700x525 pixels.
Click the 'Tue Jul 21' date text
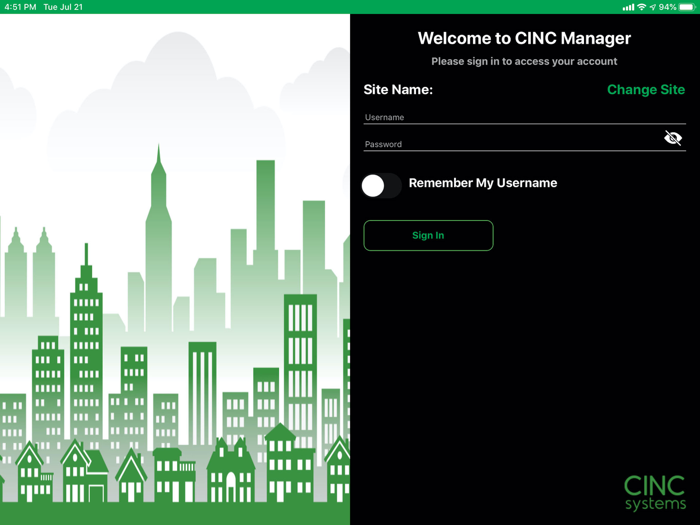tap(63, 7)
